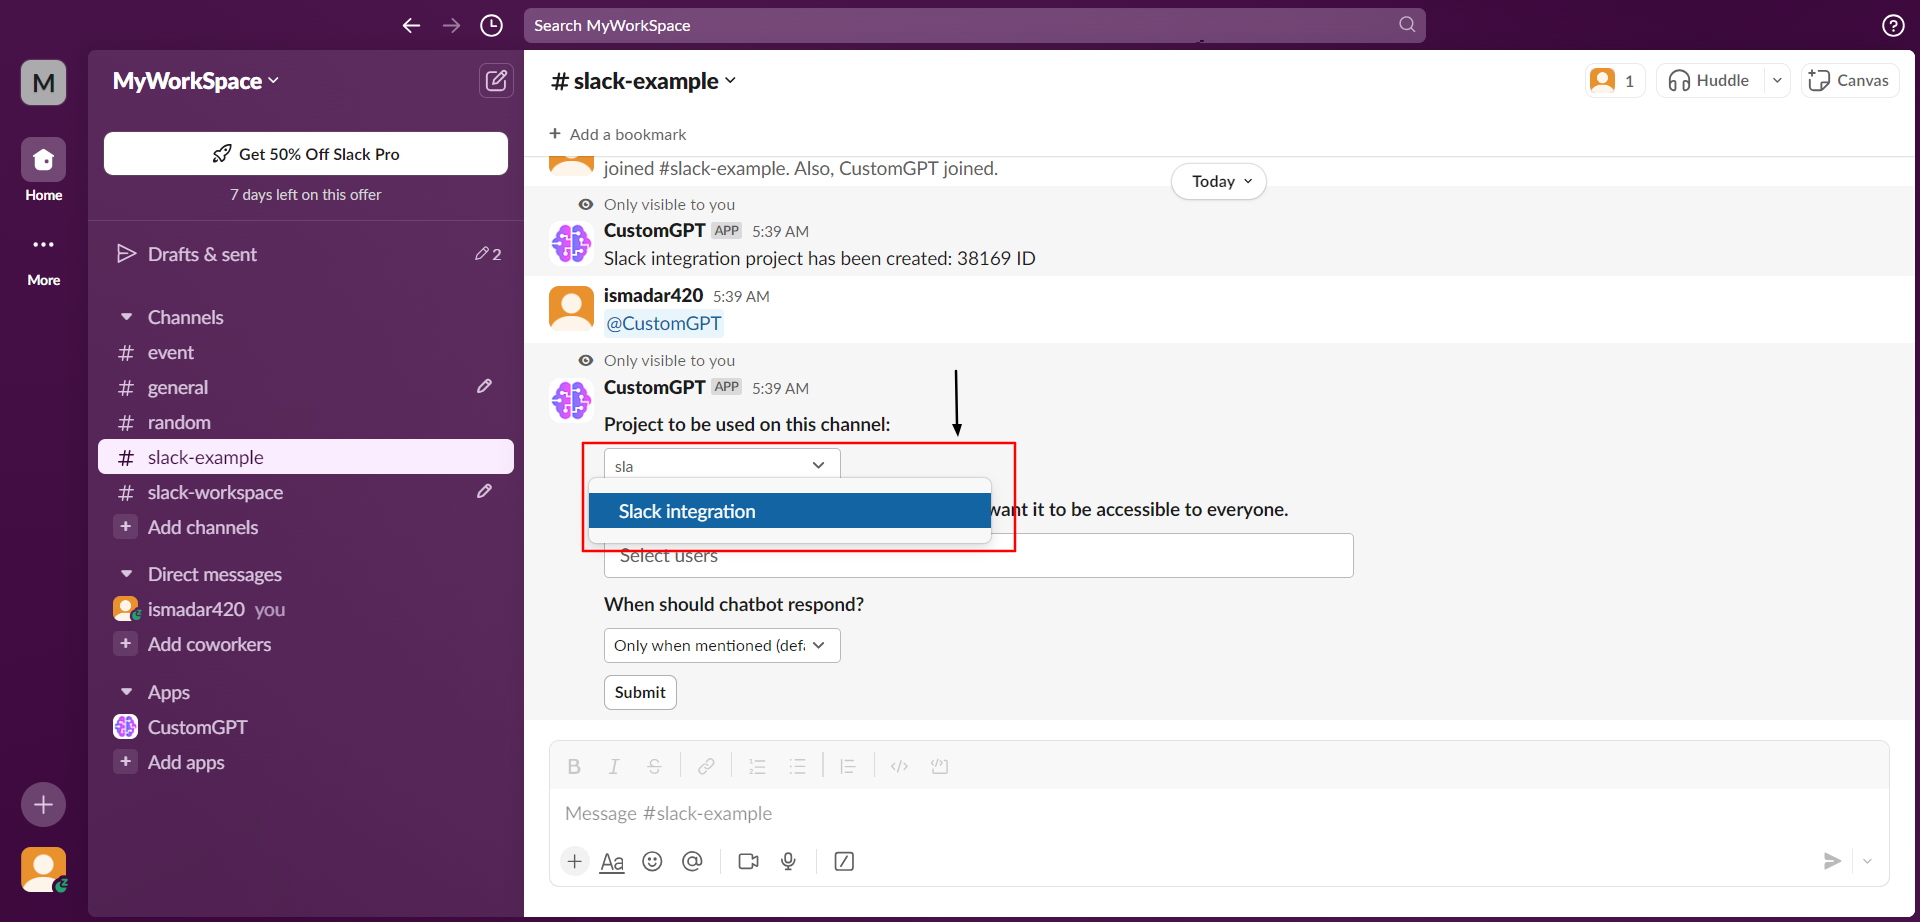
Task: Open the chatbot respond mode dropdown
Action: (x=722, y=645)
